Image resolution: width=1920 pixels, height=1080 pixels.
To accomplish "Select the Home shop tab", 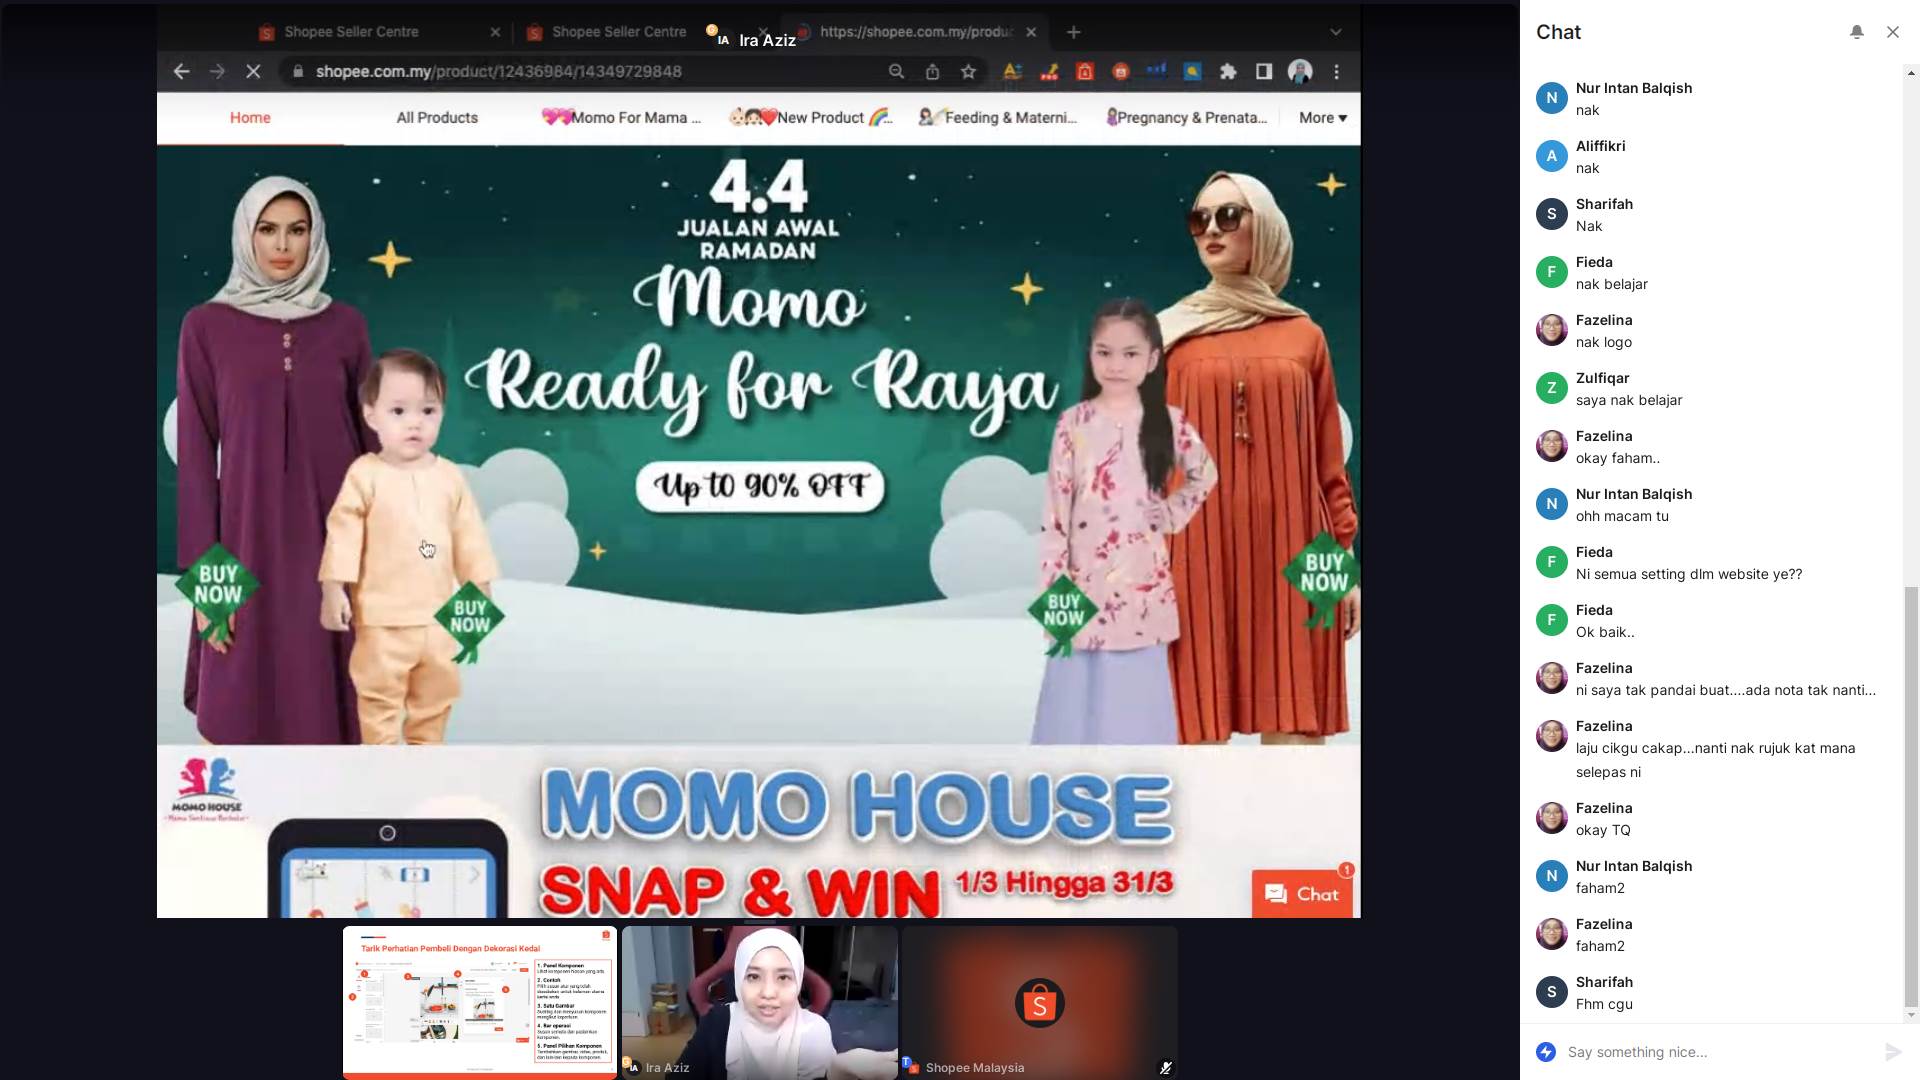I will tap(250, 118).
